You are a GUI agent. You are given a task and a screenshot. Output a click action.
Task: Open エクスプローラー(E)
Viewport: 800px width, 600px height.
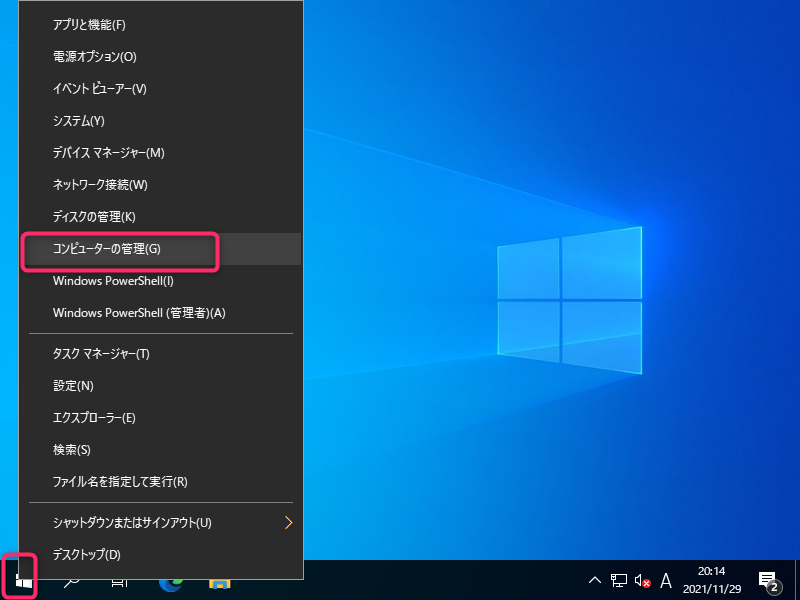point(161,418)
